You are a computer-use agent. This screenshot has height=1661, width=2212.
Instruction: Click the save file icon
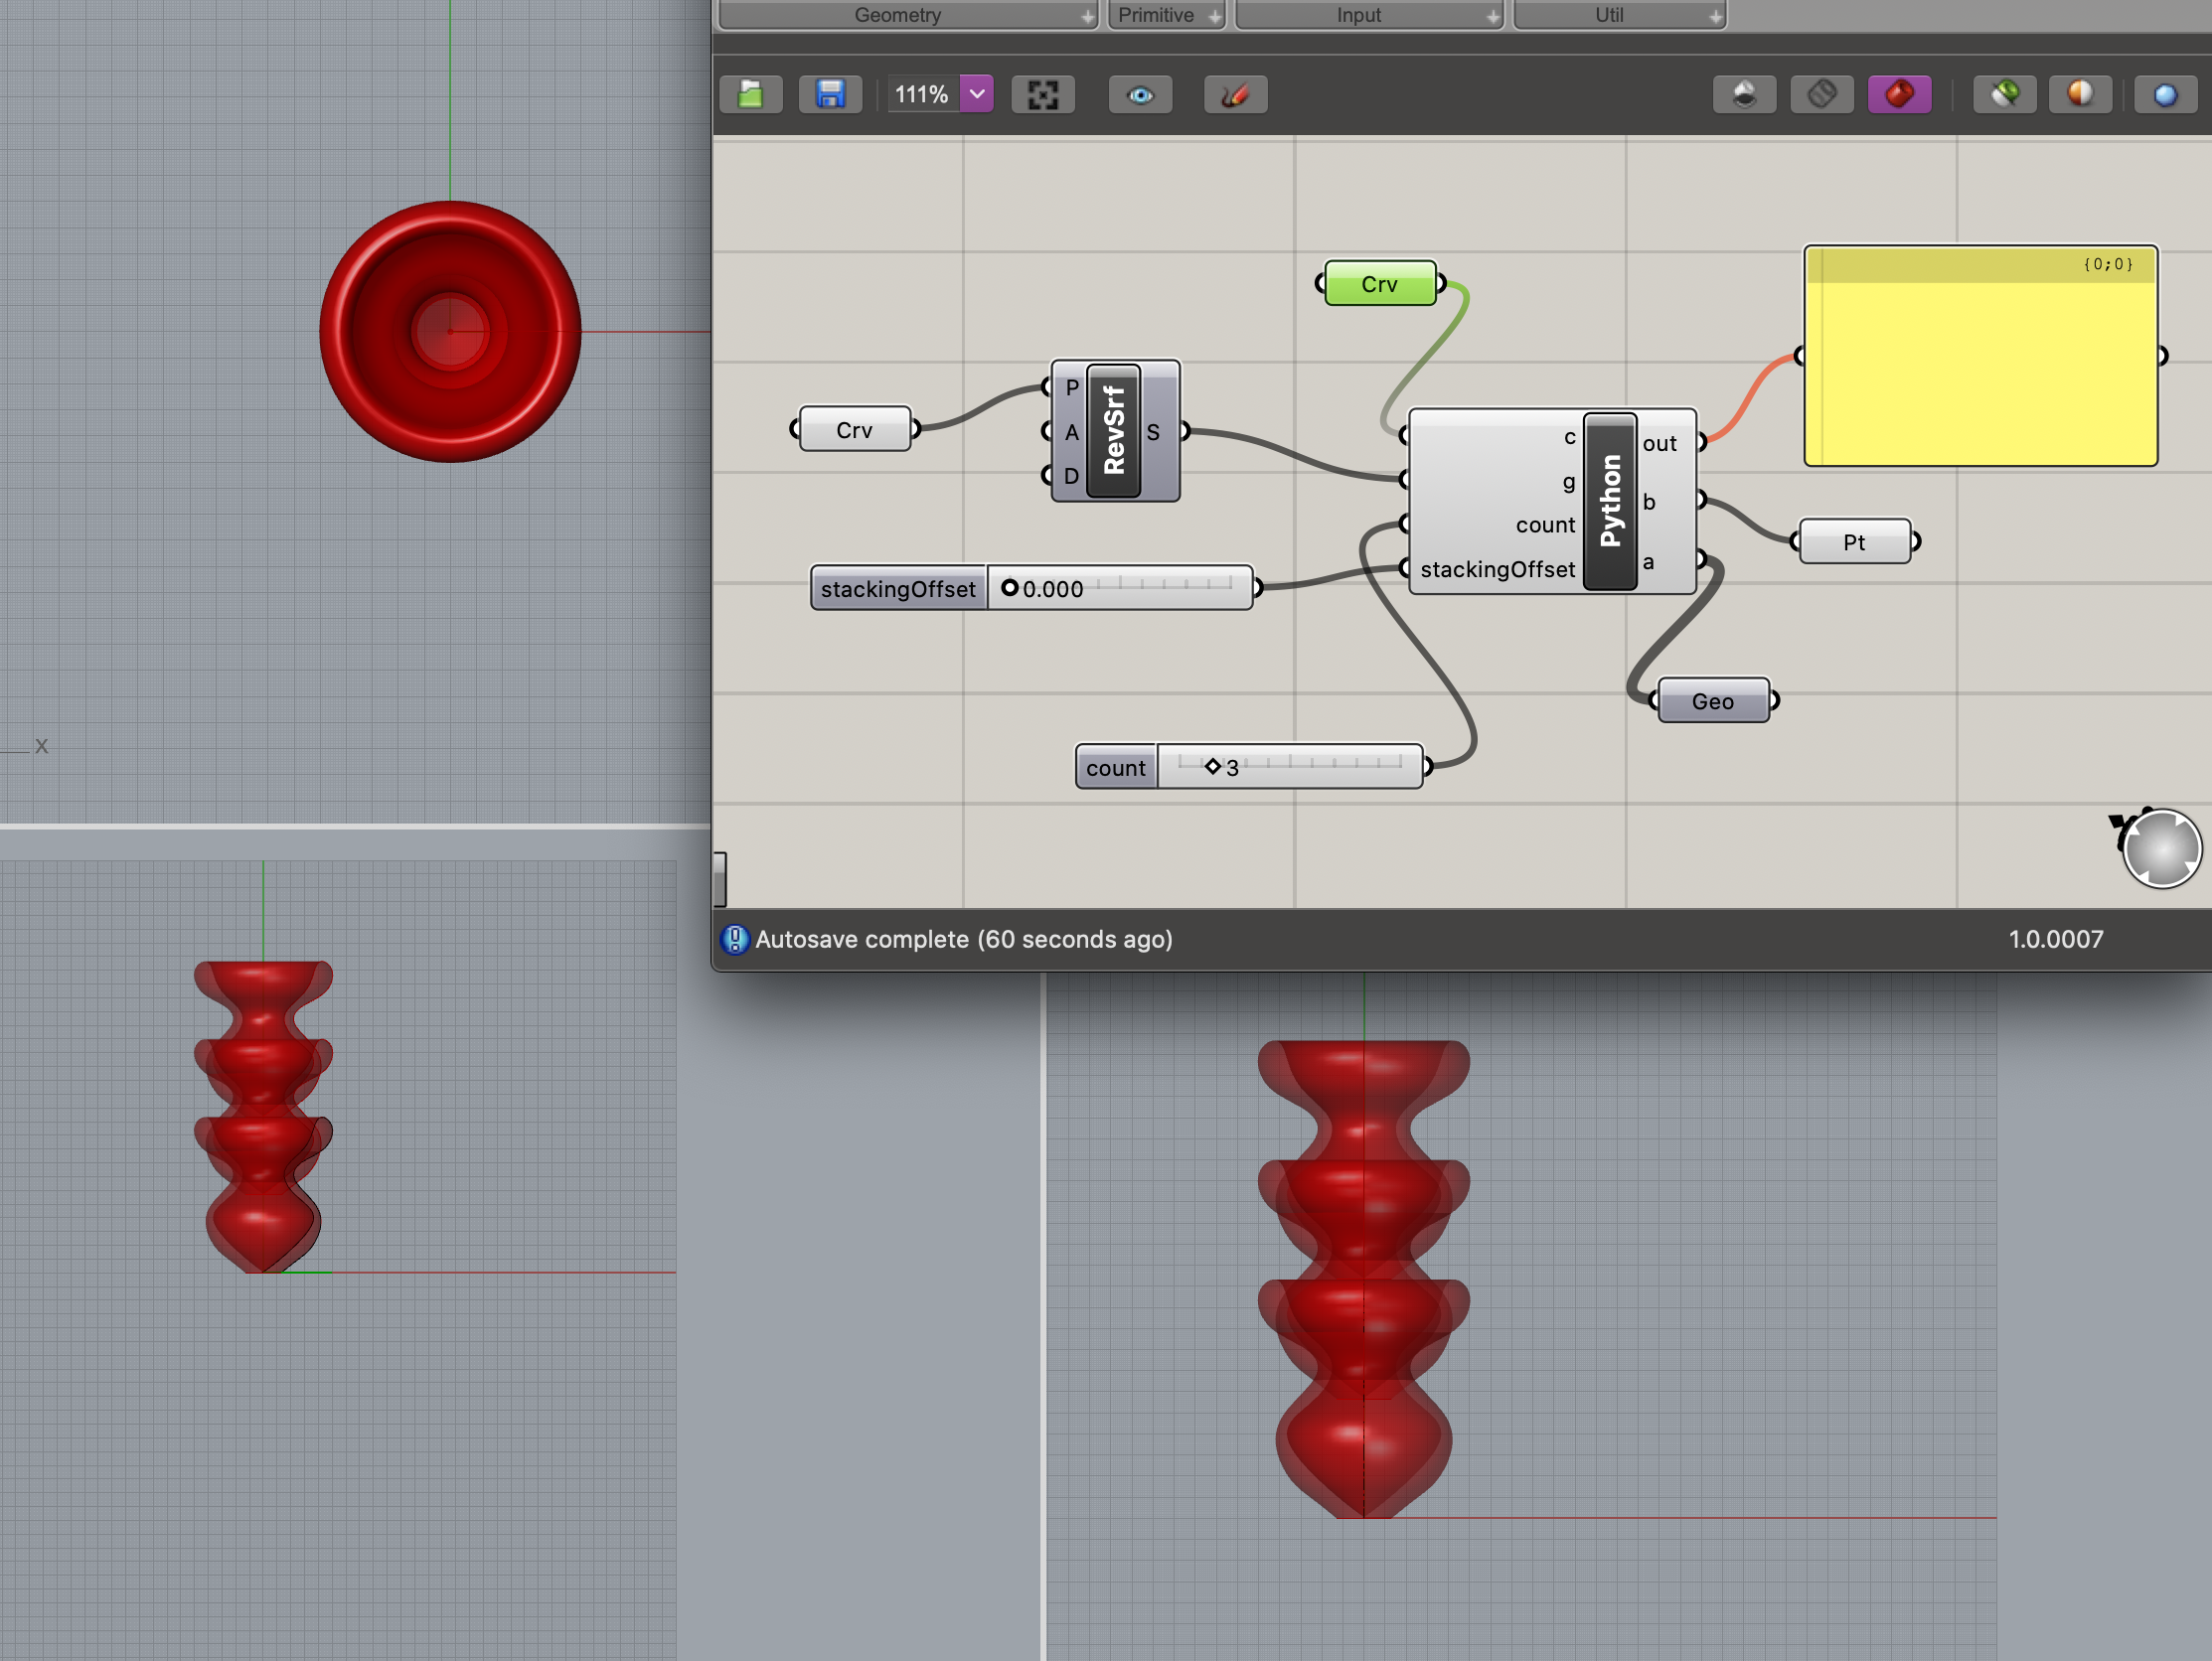click(x=832, y=96)
